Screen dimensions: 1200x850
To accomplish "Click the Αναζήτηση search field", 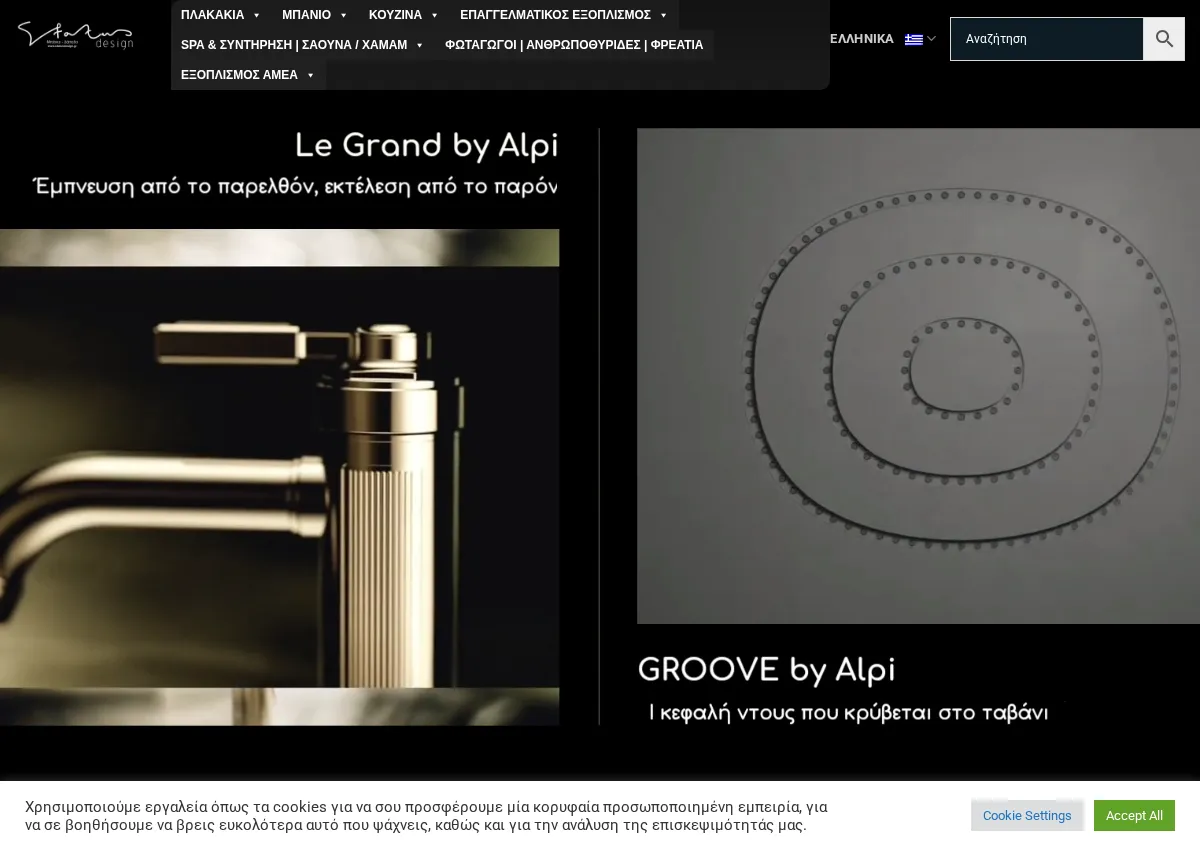I will (x=1046, y=39).
